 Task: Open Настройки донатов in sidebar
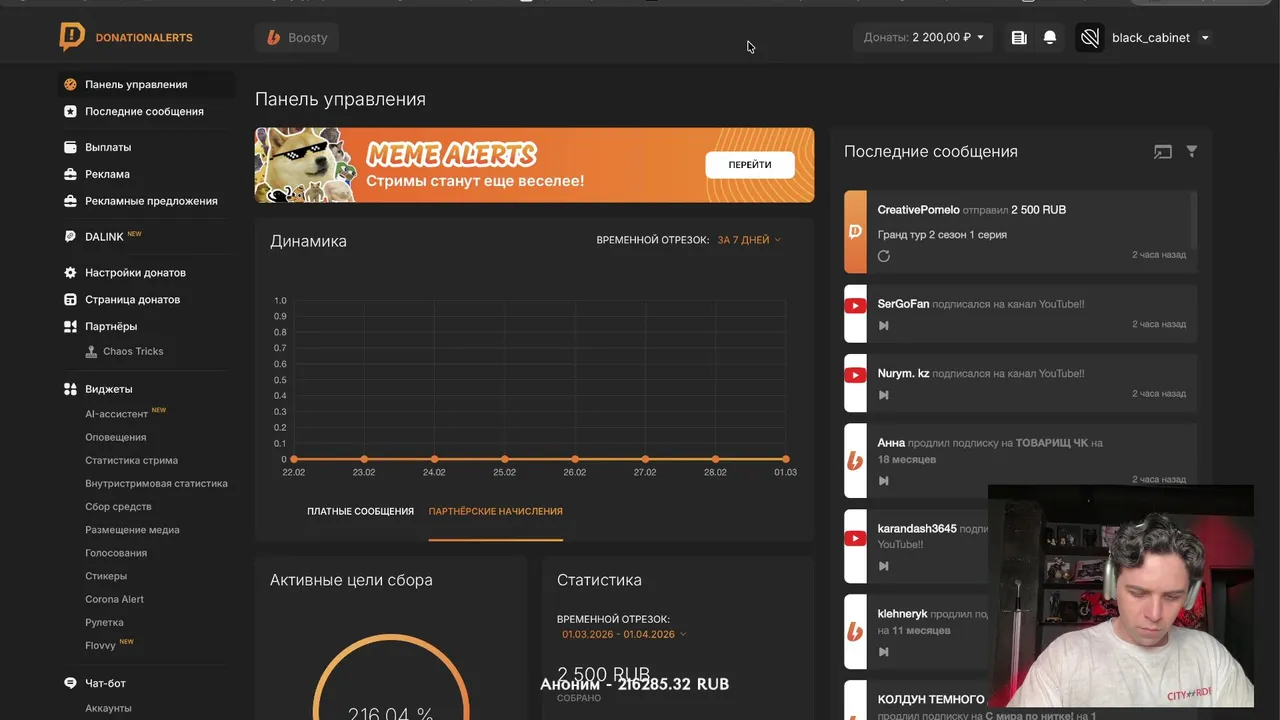(x=135, y=273)
